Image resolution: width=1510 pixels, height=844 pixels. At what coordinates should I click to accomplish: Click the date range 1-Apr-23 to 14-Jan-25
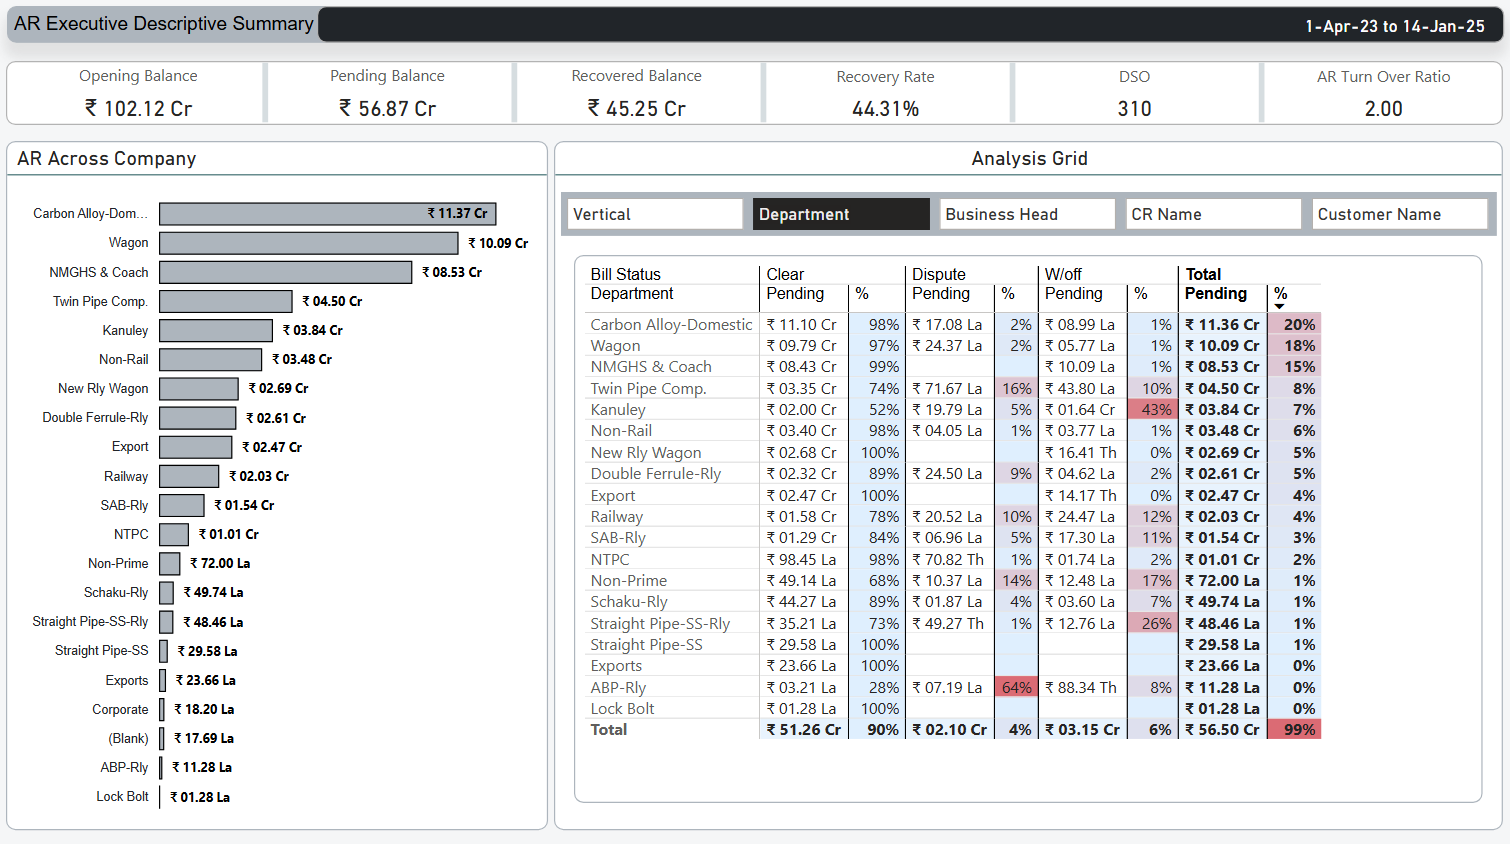click(x=1395, y=26)
